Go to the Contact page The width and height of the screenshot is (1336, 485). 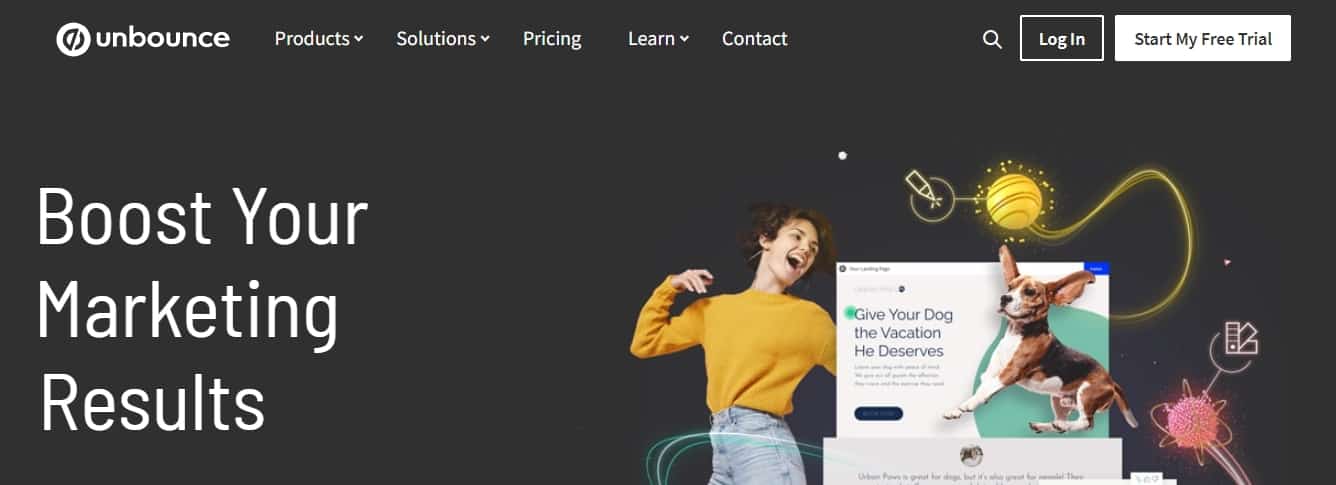coord(755,39)
